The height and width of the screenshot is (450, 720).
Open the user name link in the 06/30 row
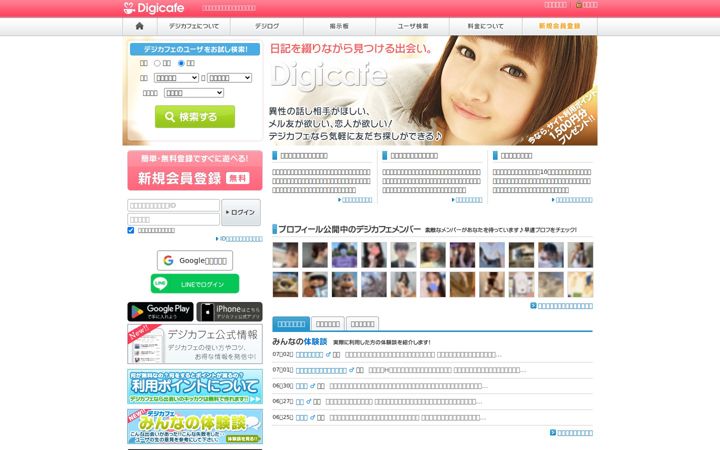[x=302, y=386]
